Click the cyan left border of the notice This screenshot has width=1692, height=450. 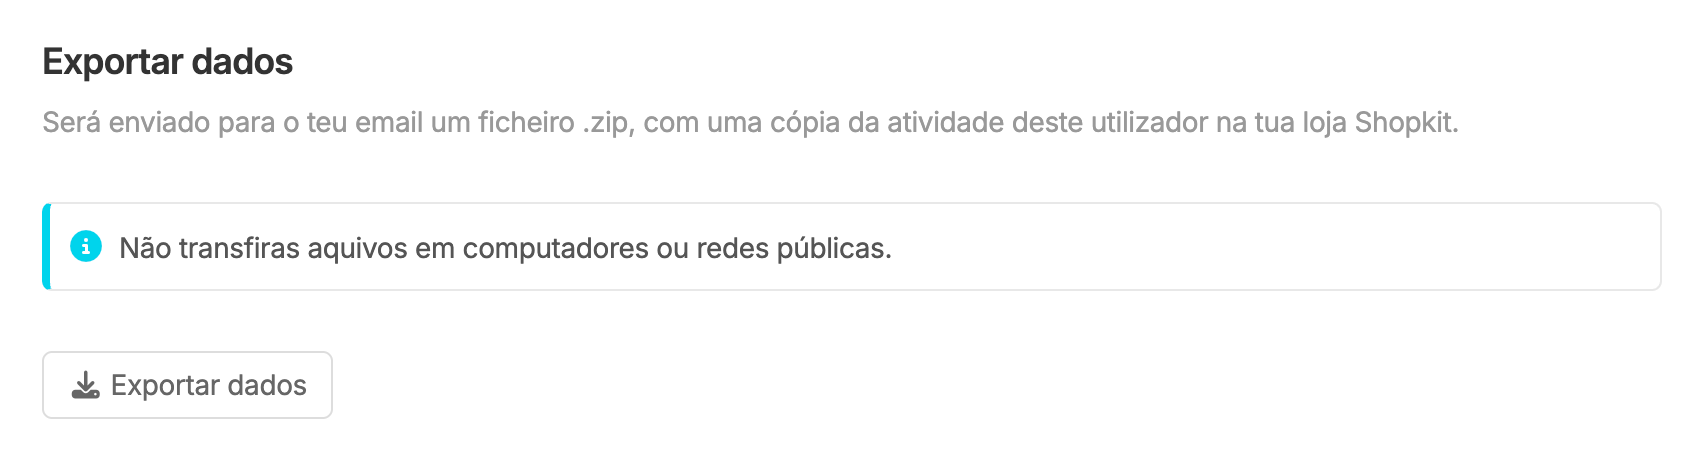pos(46,246)
